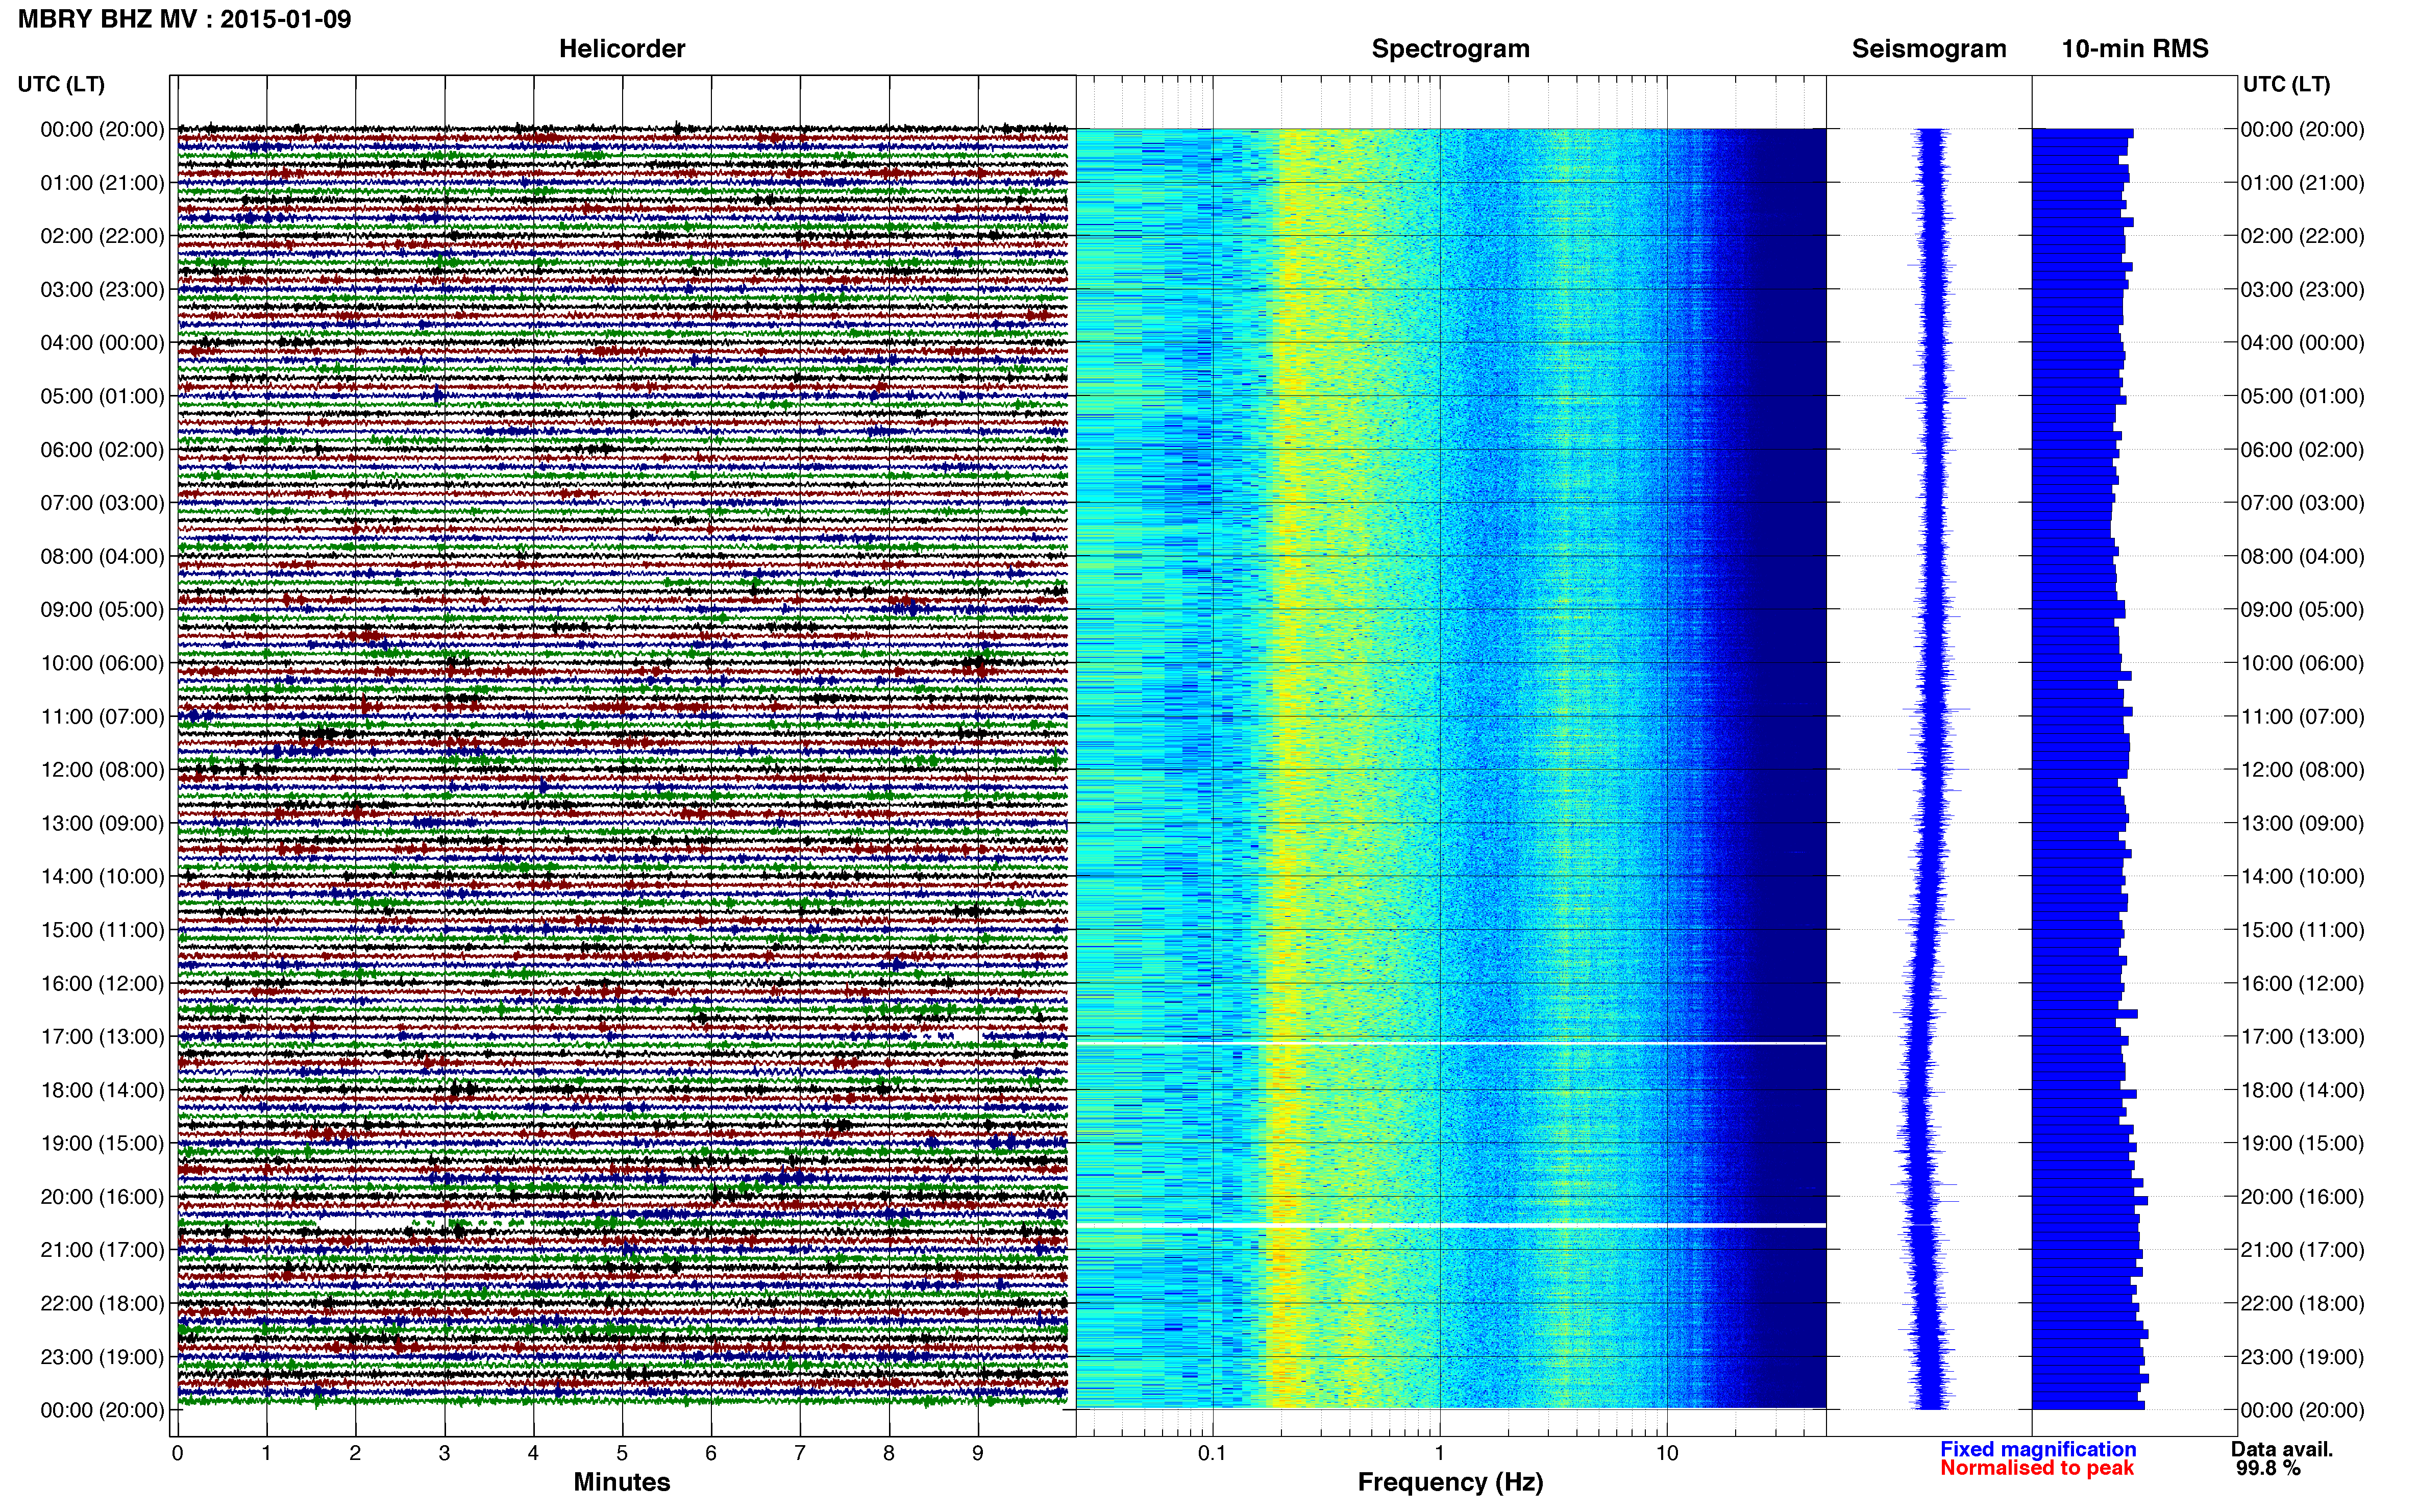The height and width of the screenshot is (1512, 2419).
Task: Click the plot title 'MBRY BHZ MV : 2015-01-09'
Action: 184,19
